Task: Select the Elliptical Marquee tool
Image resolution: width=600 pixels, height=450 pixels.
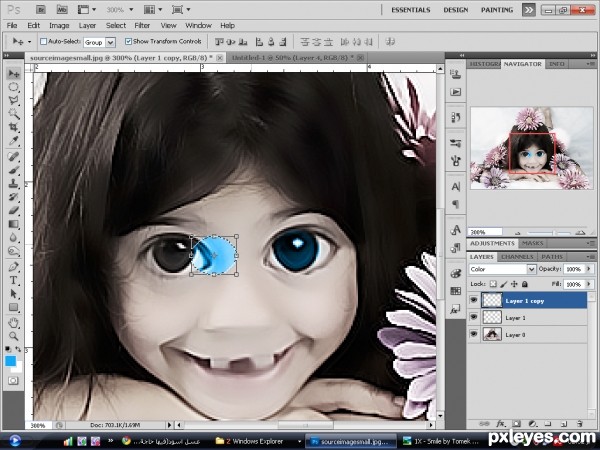Action: coord(13,87)
